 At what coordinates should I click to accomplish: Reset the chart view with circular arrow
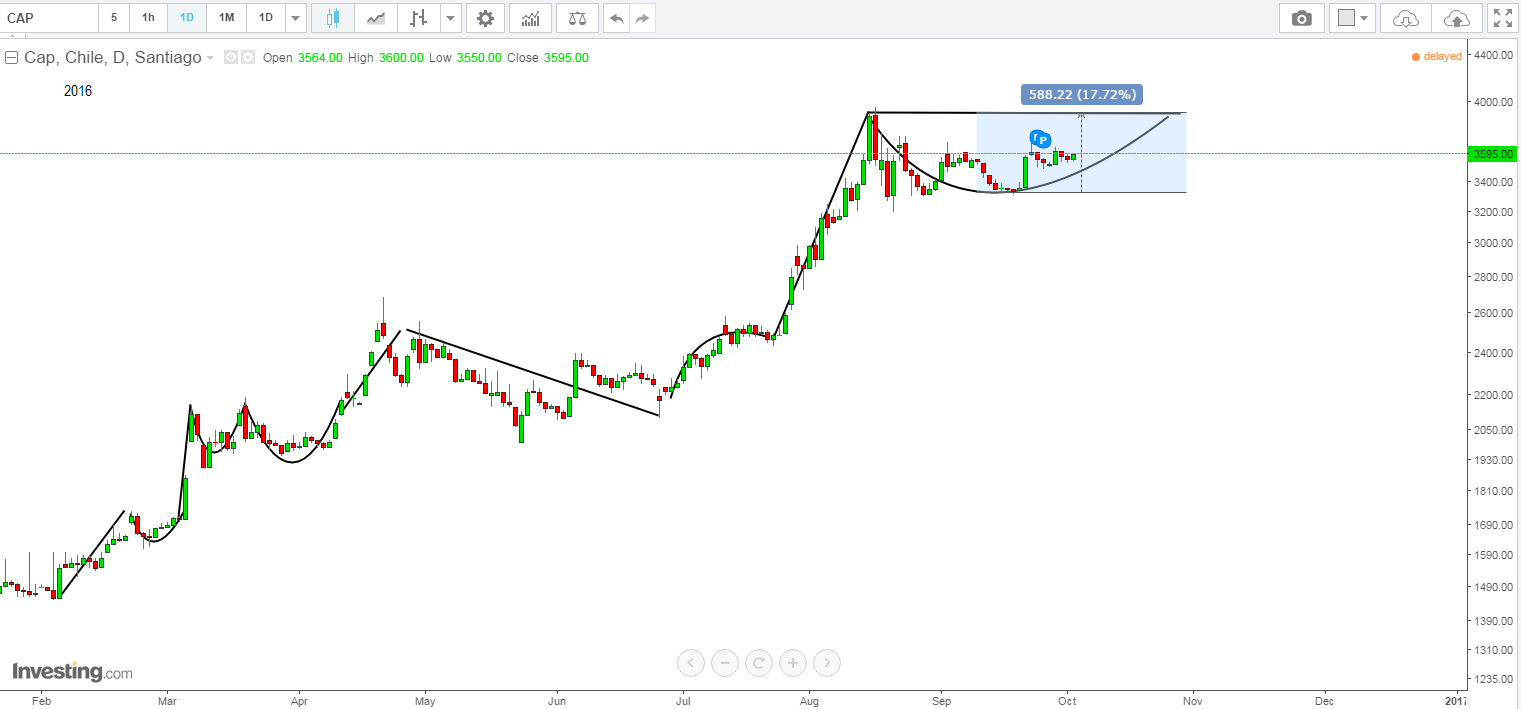(x=759, y=662)
